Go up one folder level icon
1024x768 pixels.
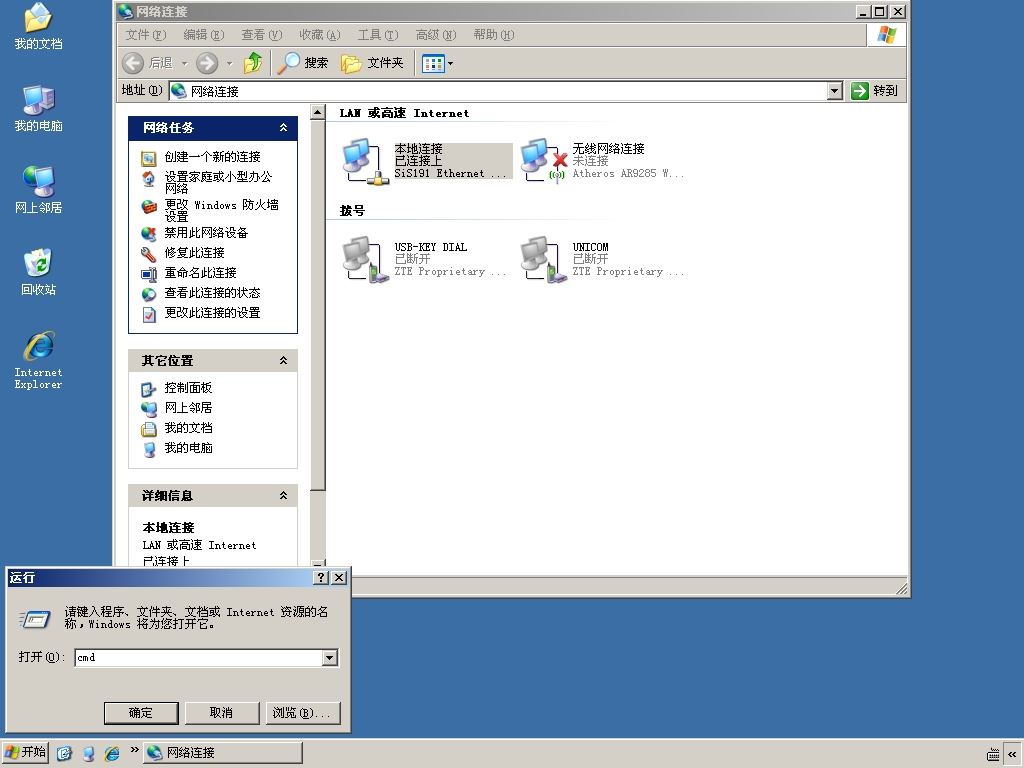pyautogui.click(x=253, y=63)
